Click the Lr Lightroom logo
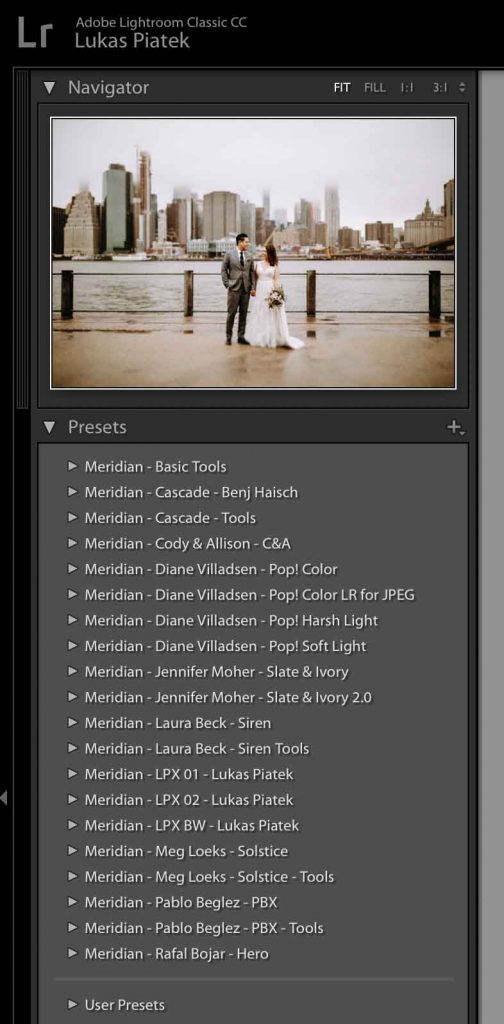This screenshot has height=1024, width=504. [x=35, y=32]
